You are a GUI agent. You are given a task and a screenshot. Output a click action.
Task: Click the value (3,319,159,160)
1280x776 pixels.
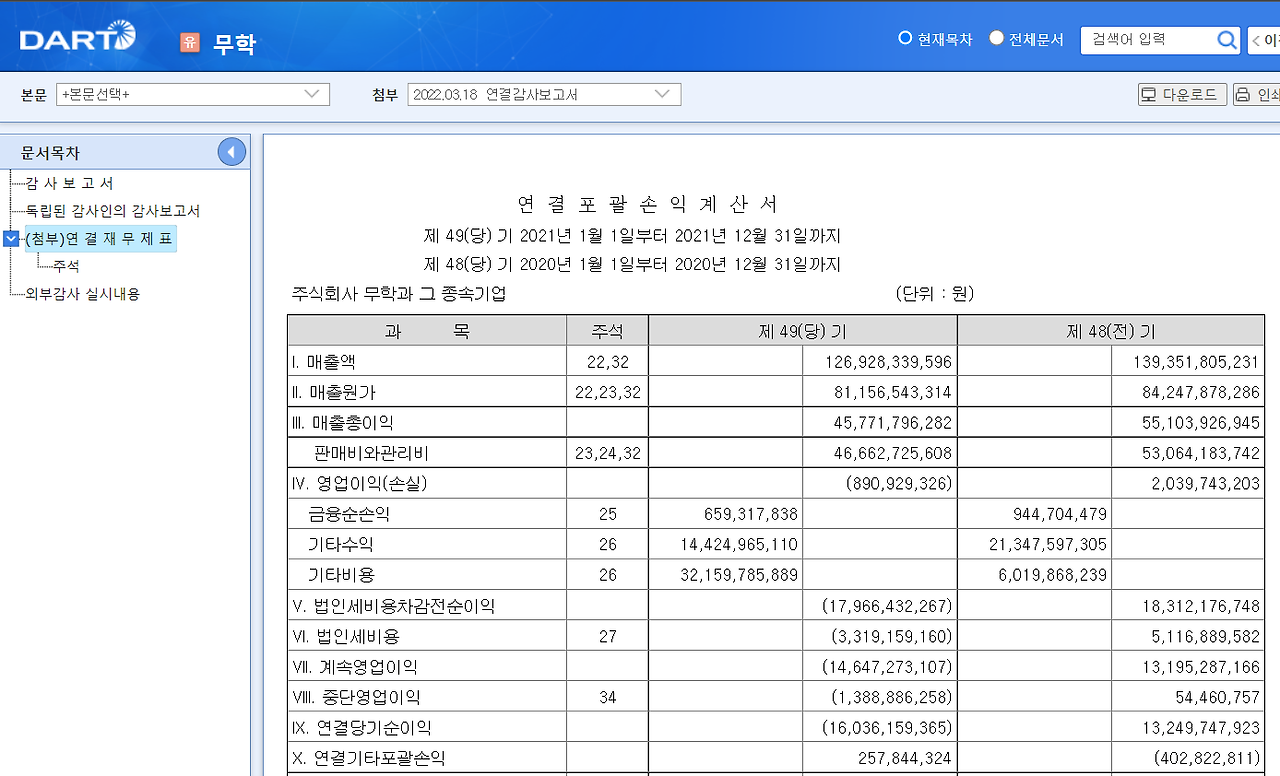pos(892,636)
